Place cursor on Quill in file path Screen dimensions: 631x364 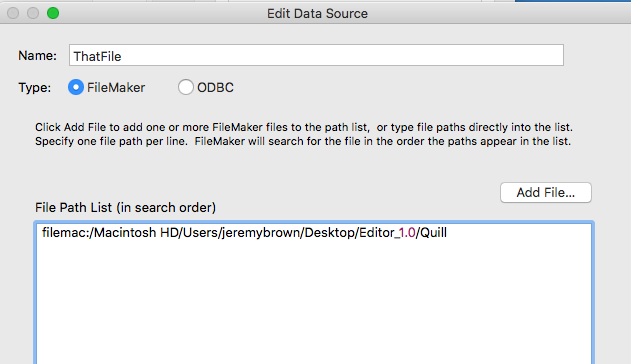click(433, 233)
